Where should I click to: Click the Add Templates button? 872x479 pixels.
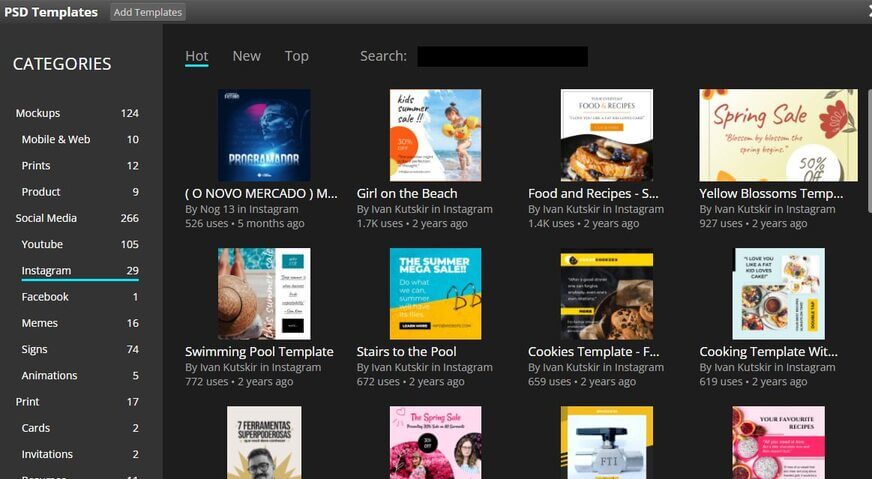(x=147, y=12)
